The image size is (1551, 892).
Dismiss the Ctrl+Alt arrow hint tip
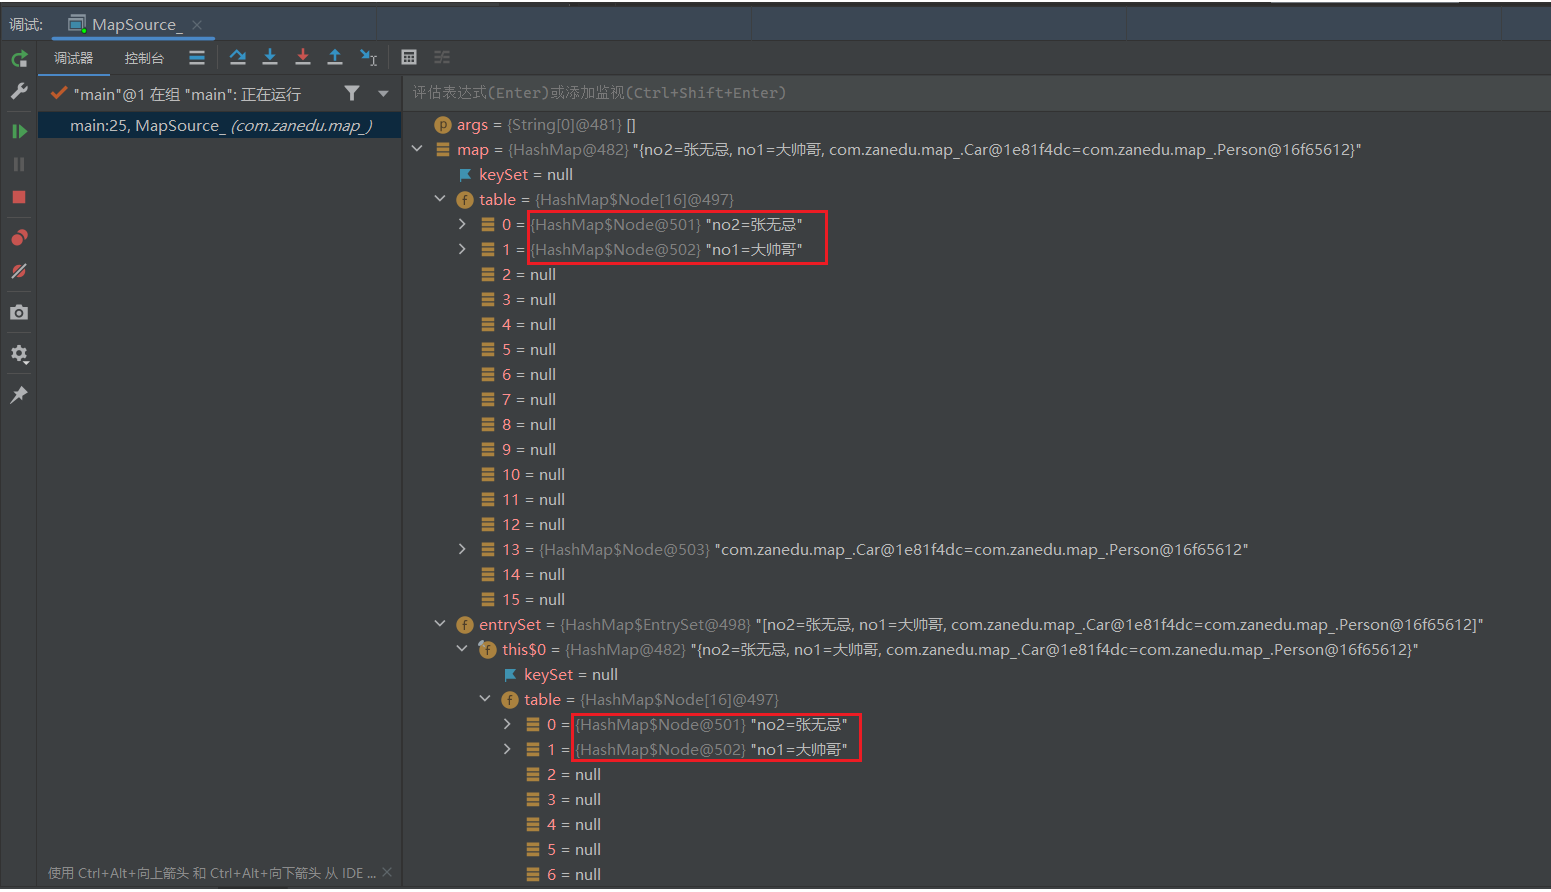coord(387,872)
